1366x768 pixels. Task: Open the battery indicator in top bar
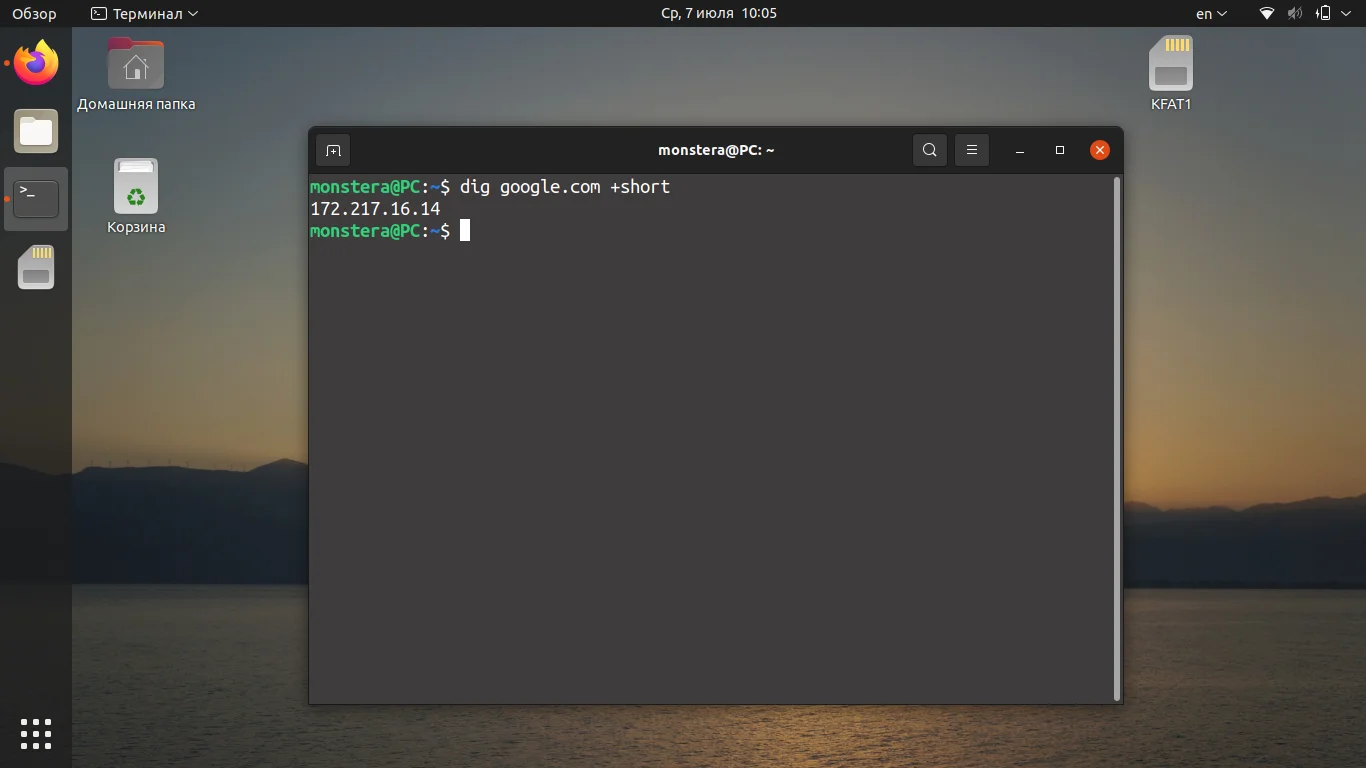tap(1324, 14)
